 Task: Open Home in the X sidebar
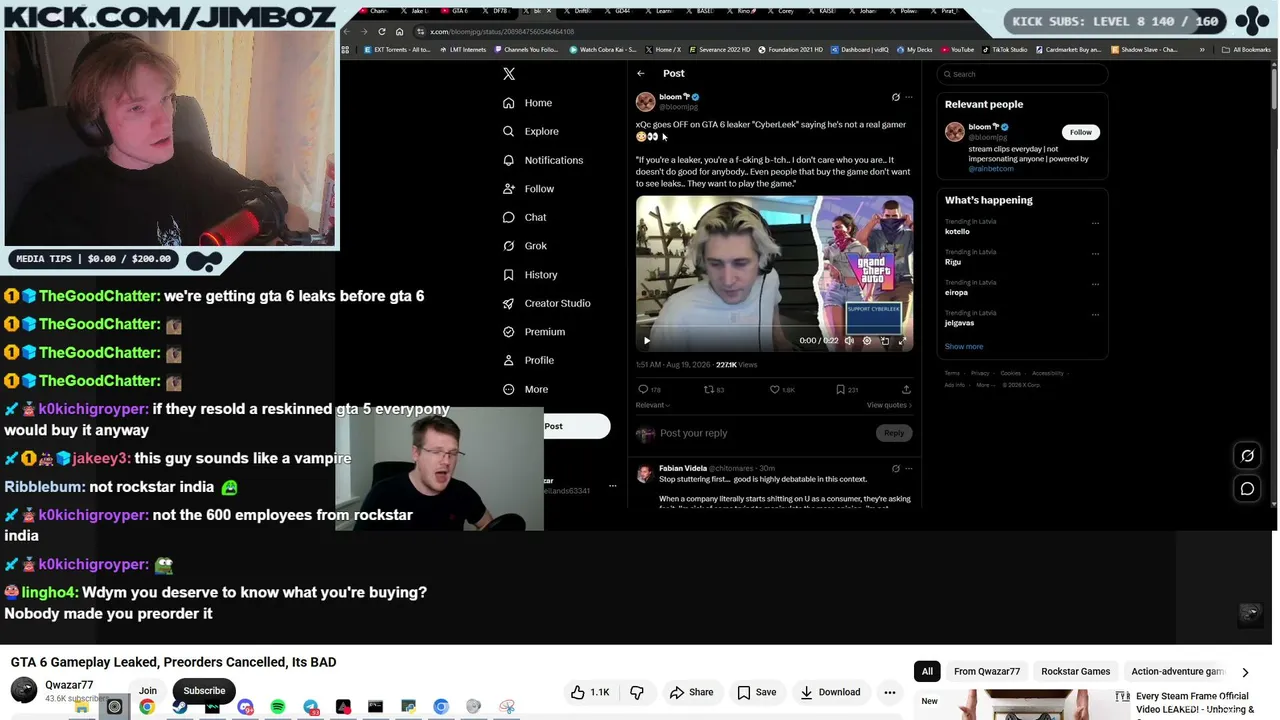pos(528,103)
